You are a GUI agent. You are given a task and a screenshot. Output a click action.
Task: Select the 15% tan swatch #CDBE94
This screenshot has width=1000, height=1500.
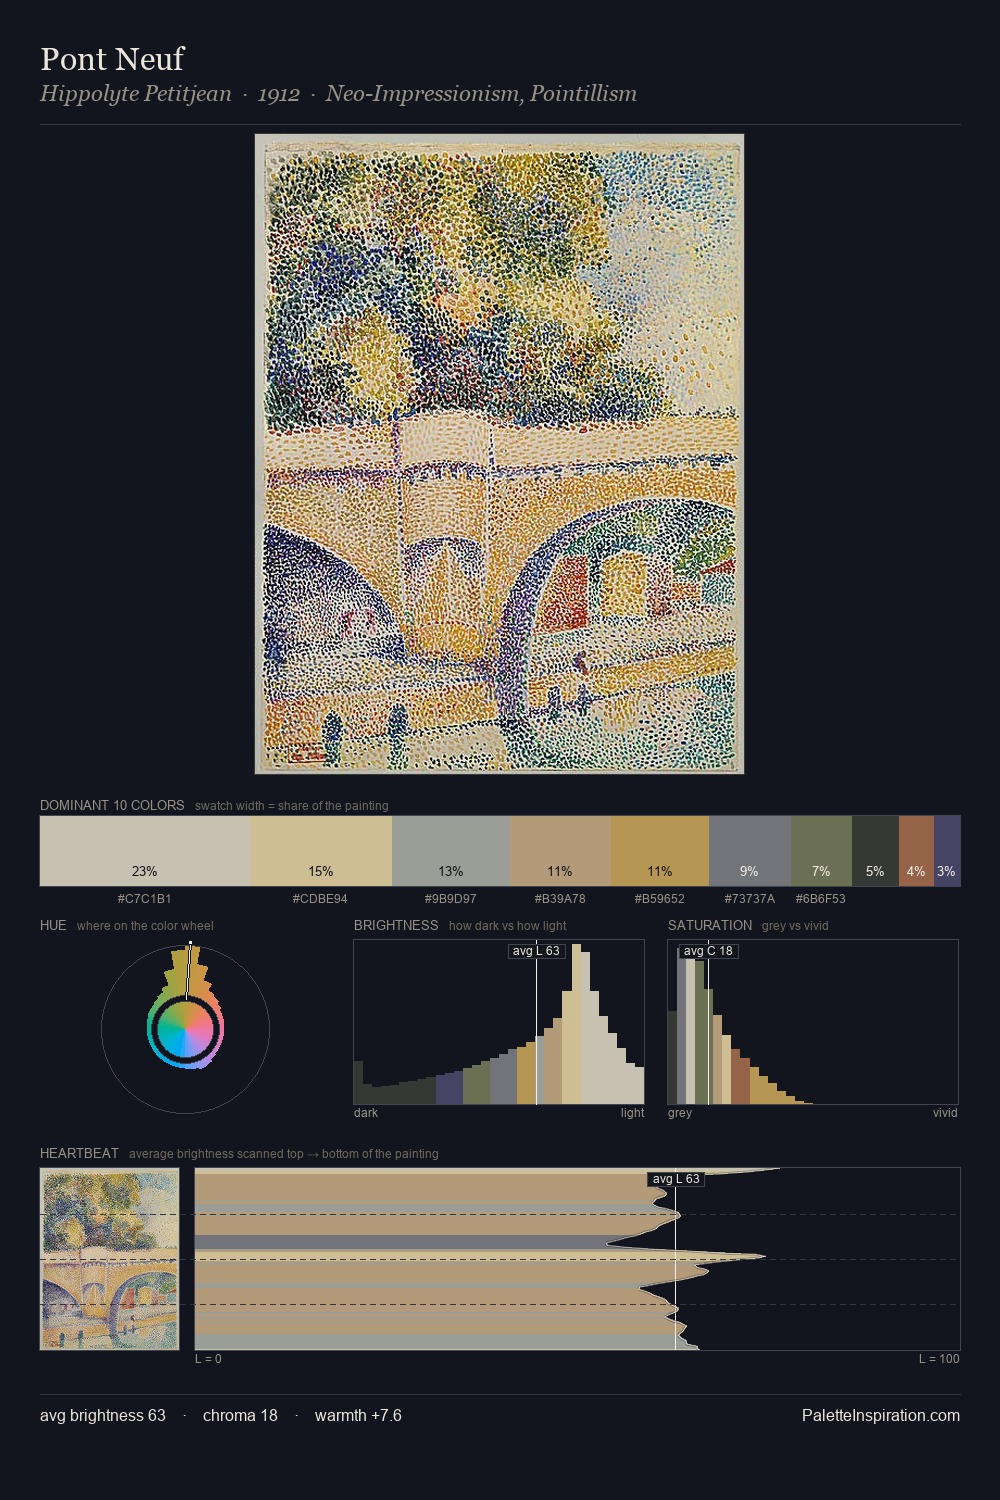(x=321, y=851)
